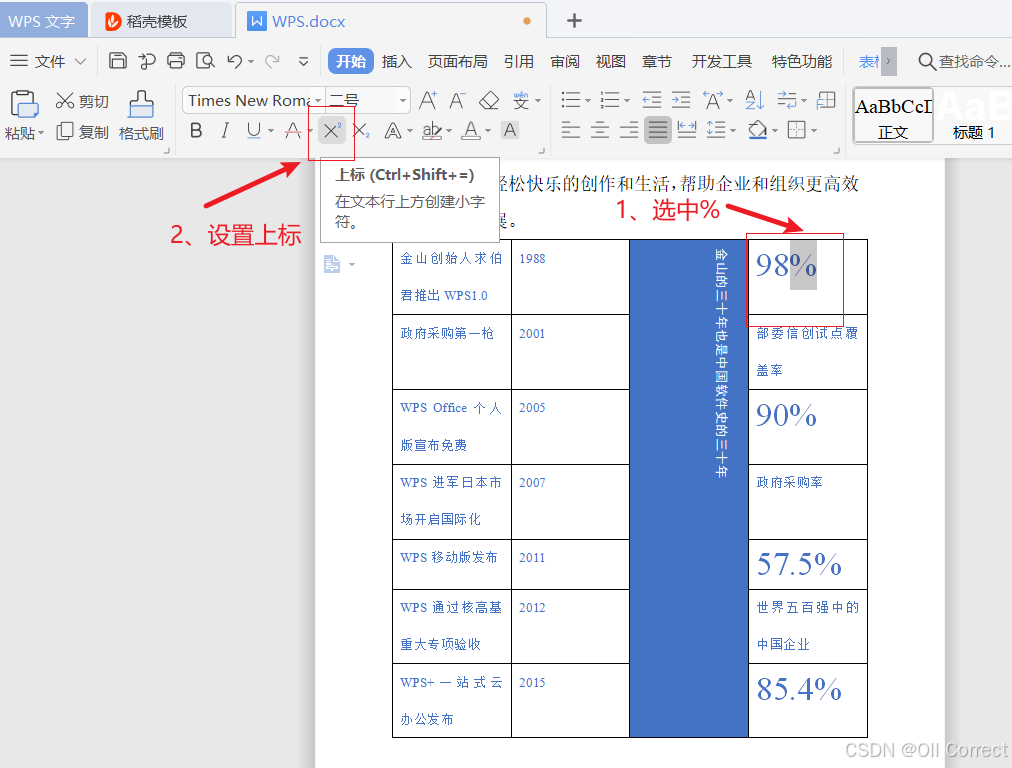Click the text highlight color icon
The image size is (1012, 768).
pyautogui.click(x=432, y=131)
